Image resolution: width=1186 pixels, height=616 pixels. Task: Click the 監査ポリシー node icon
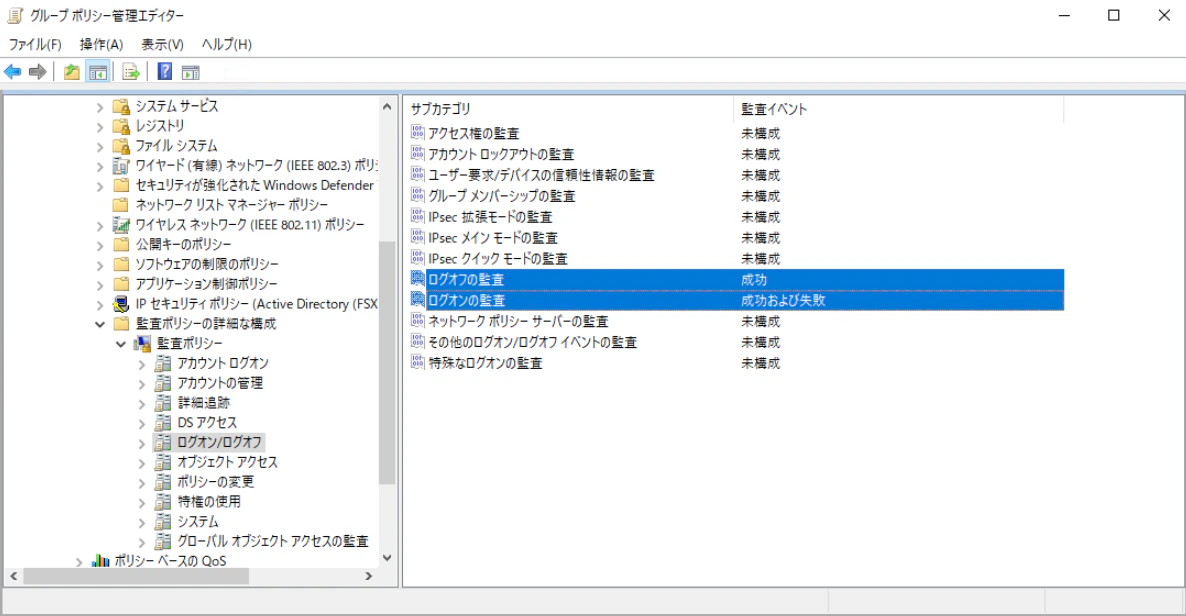pos(142,344)
